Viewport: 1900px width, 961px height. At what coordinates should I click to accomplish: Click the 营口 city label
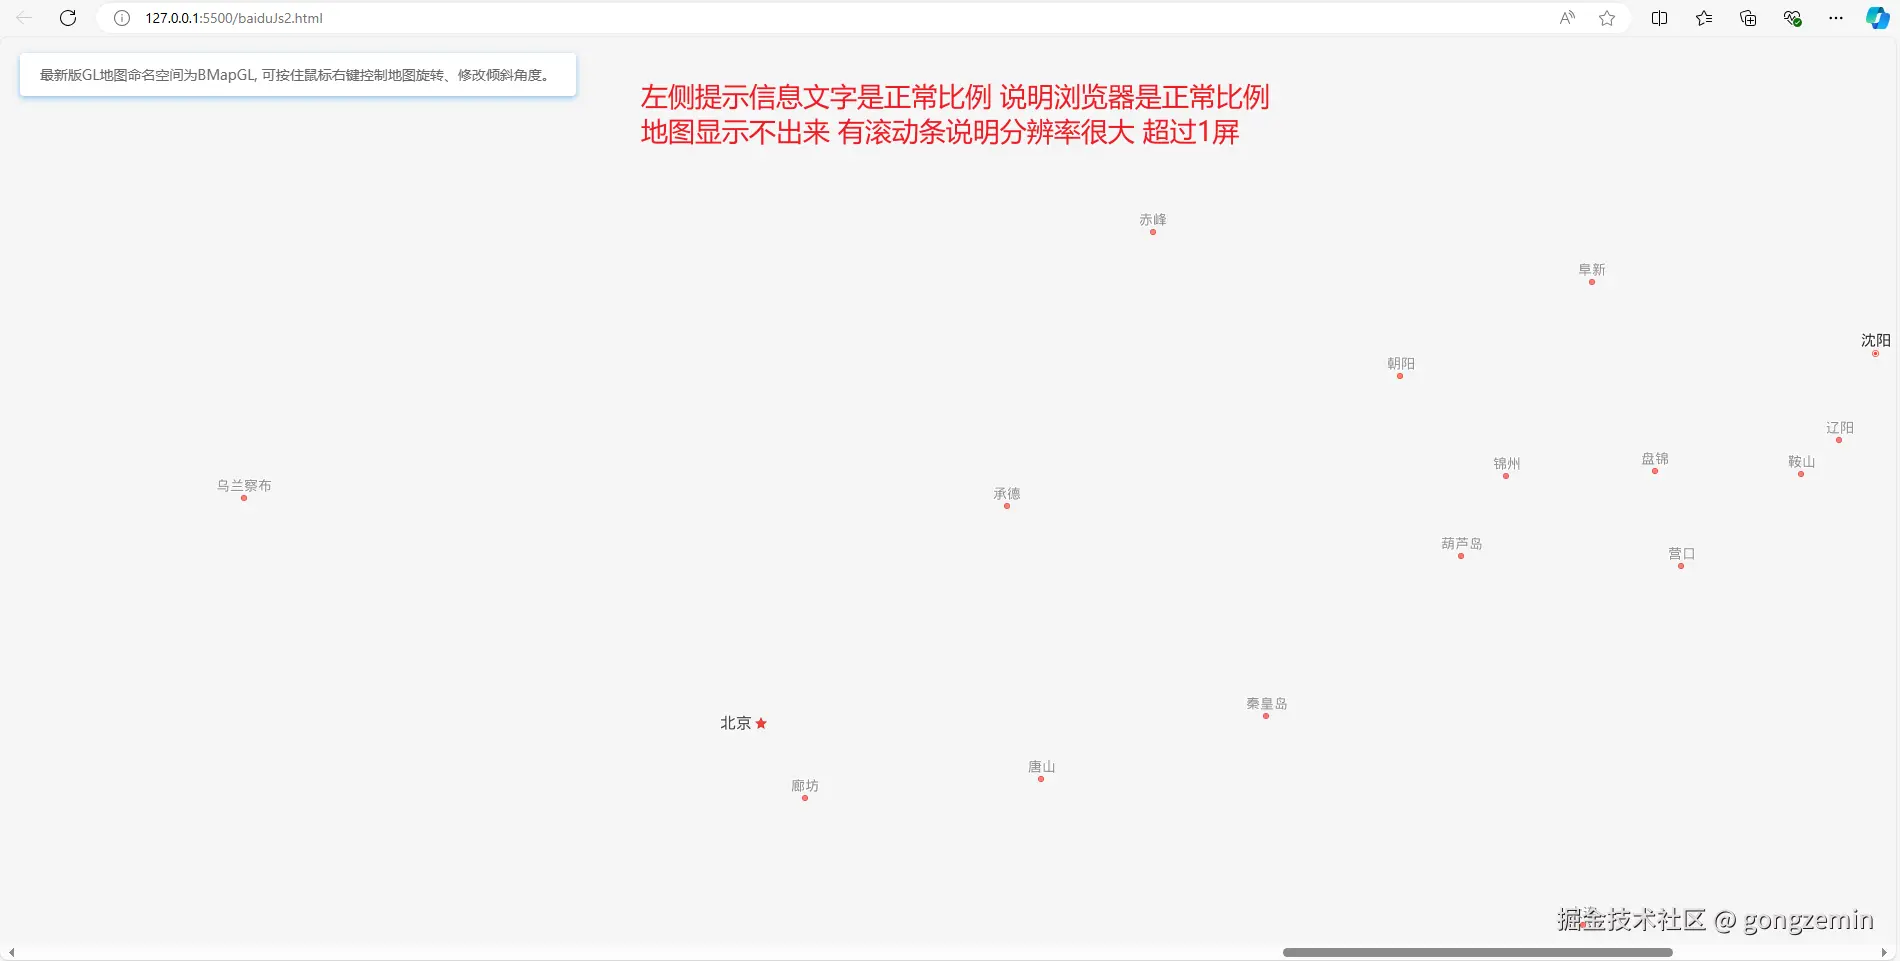1682,554
